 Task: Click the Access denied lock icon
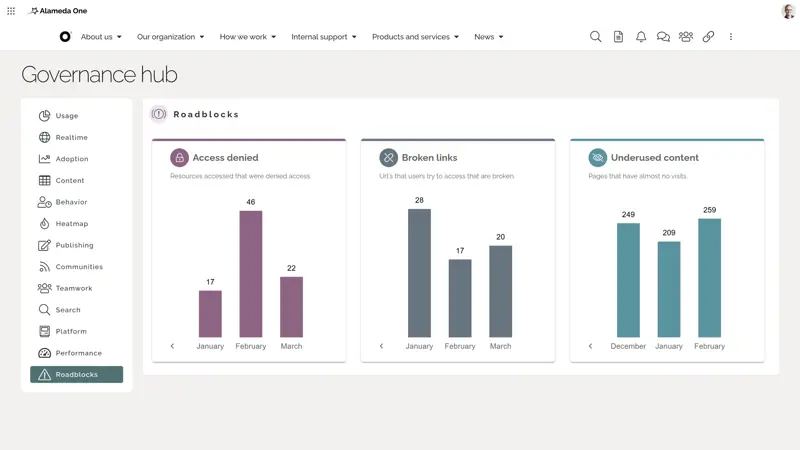(180, 158)
